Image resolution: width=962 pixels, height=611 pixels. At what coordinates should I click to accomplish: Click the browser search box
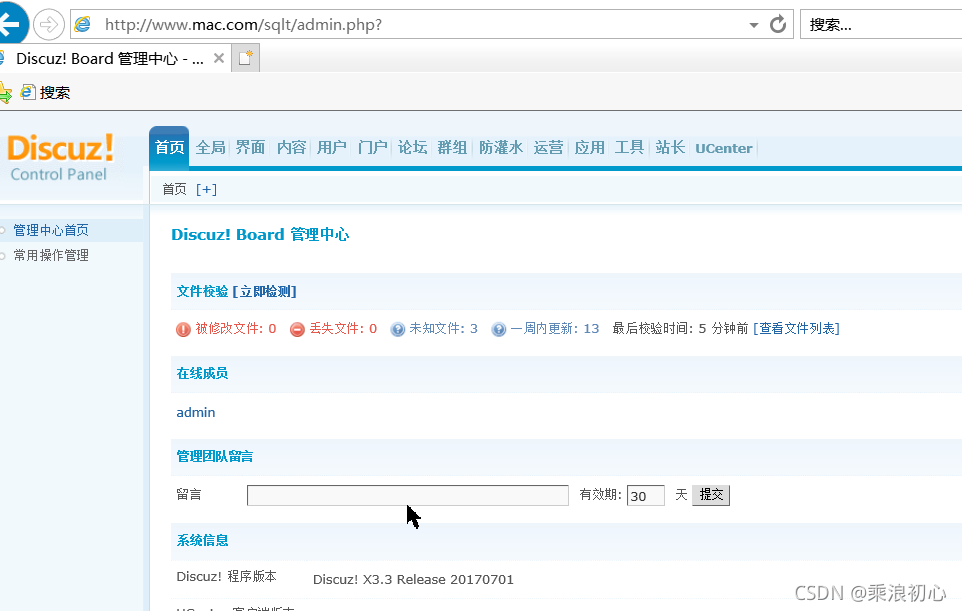click(x=881, y=25)
